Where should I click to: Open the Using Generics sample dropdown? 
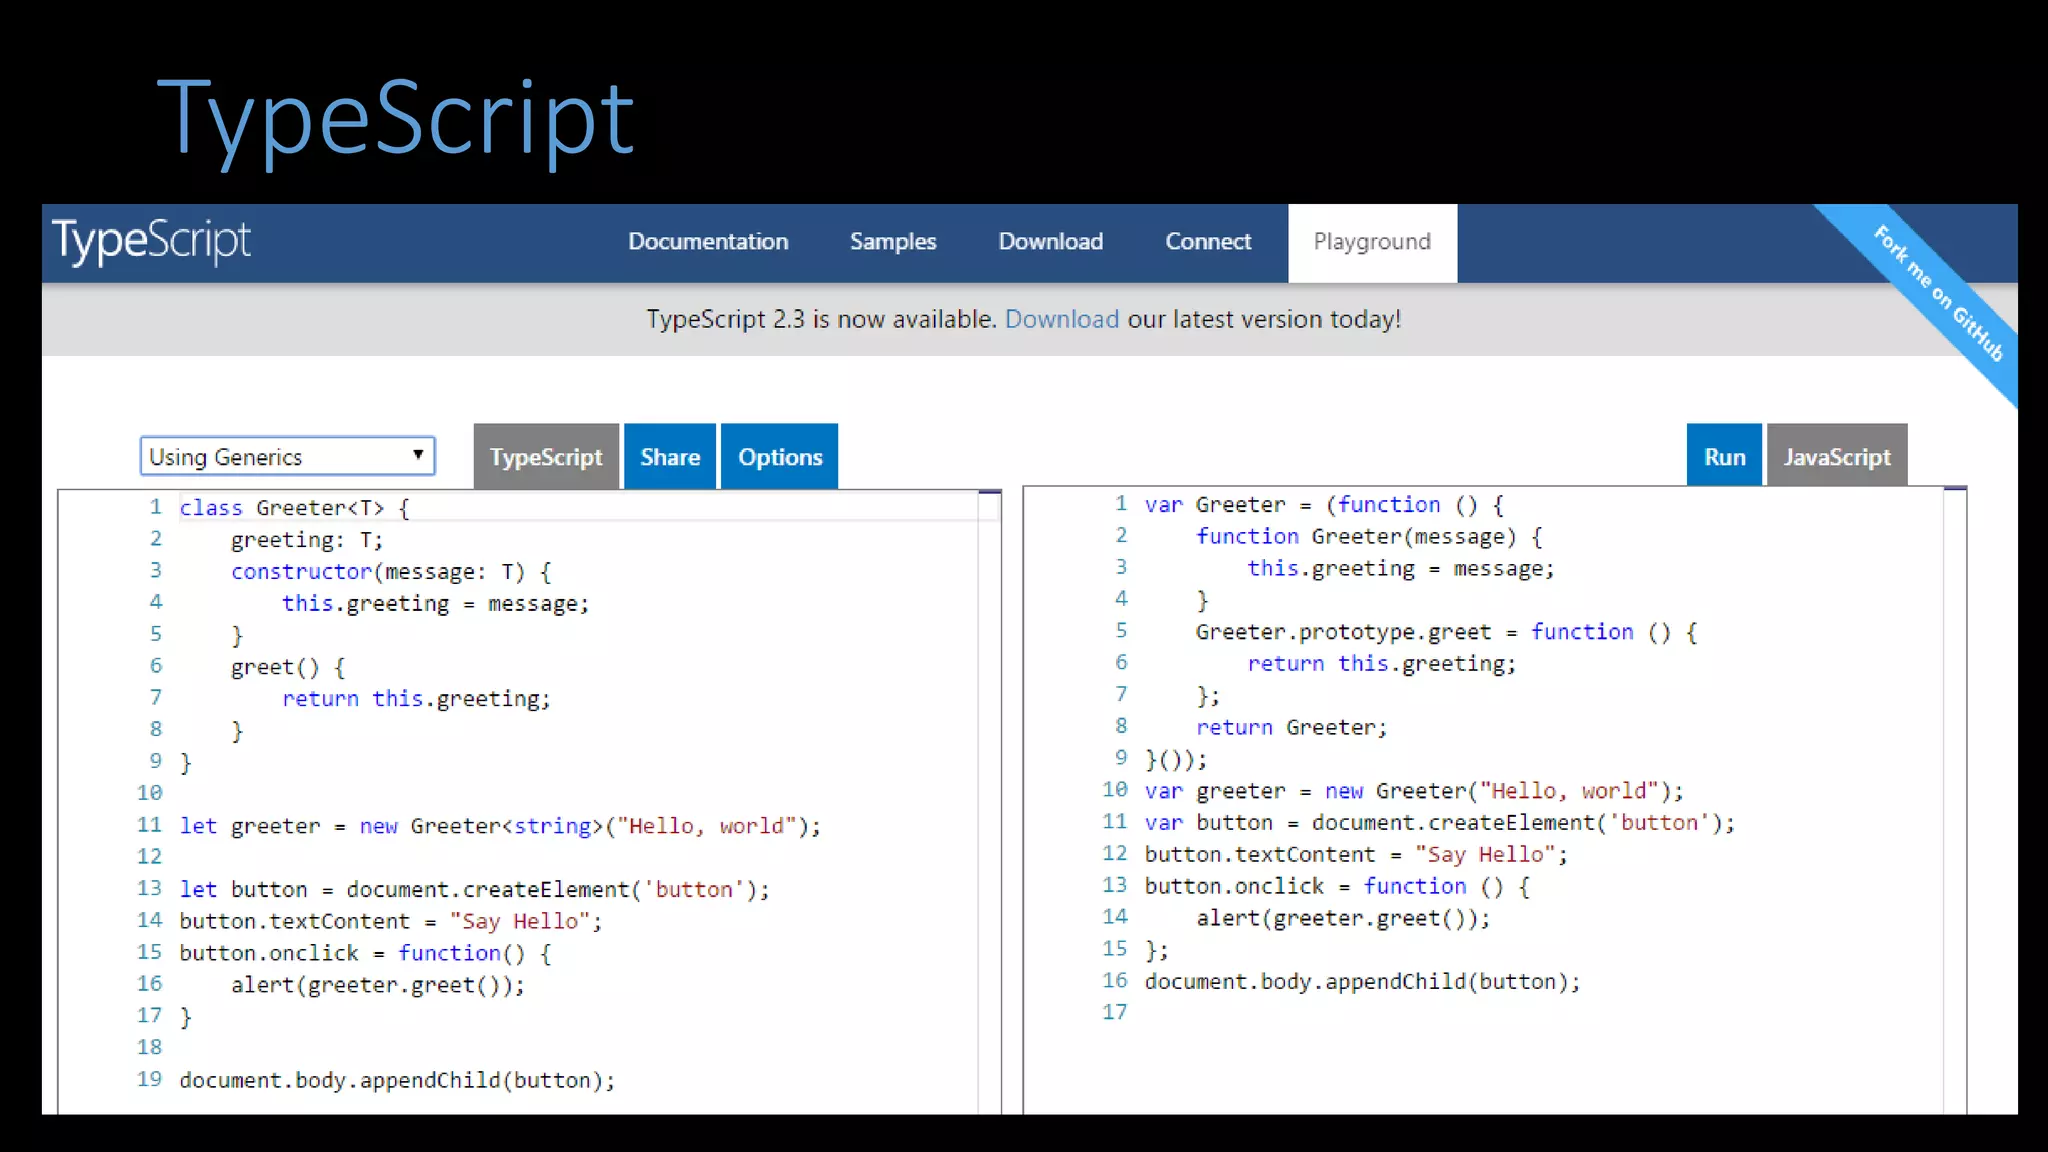[x=288, y=456]
